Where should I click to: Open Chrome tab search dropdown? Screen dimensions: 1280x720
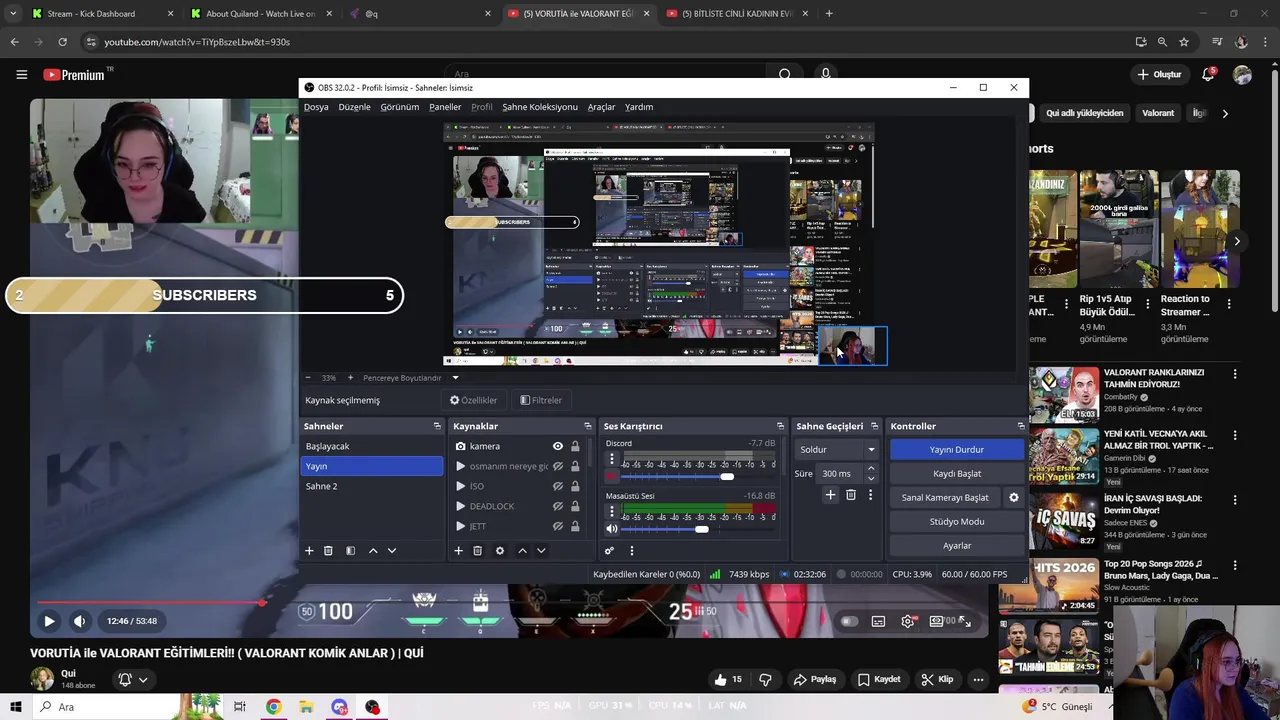pos(13,13)
